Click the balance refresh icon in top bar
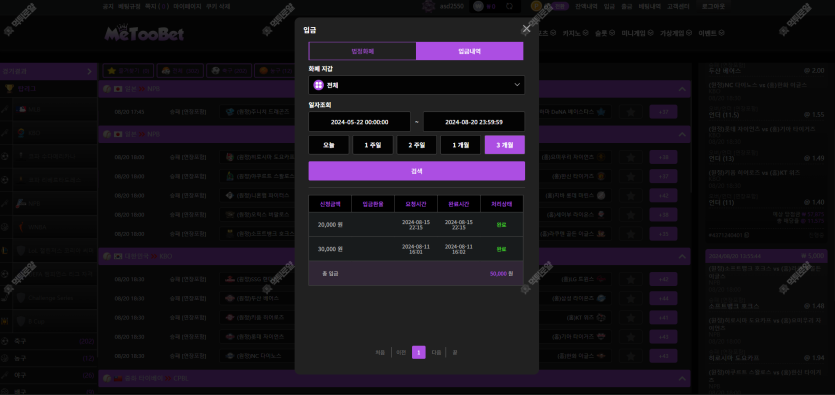Viewport: 835px width, 395px height. 509,6
